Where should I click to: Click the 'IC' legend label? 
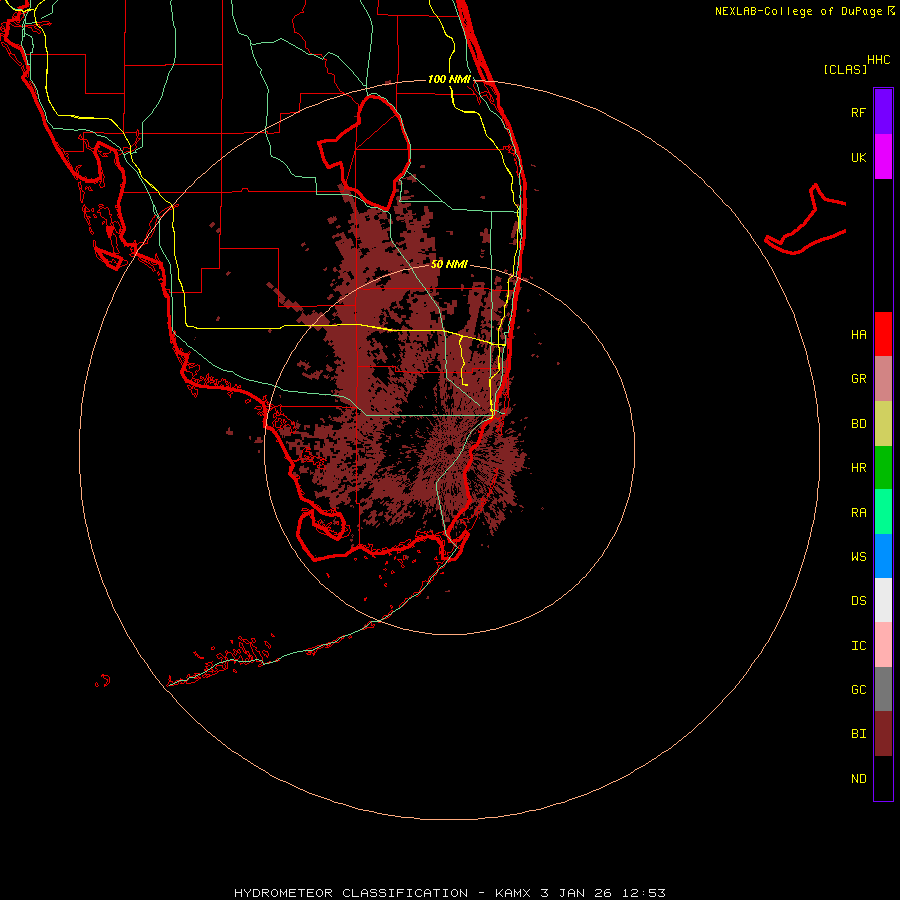(858, 646)
